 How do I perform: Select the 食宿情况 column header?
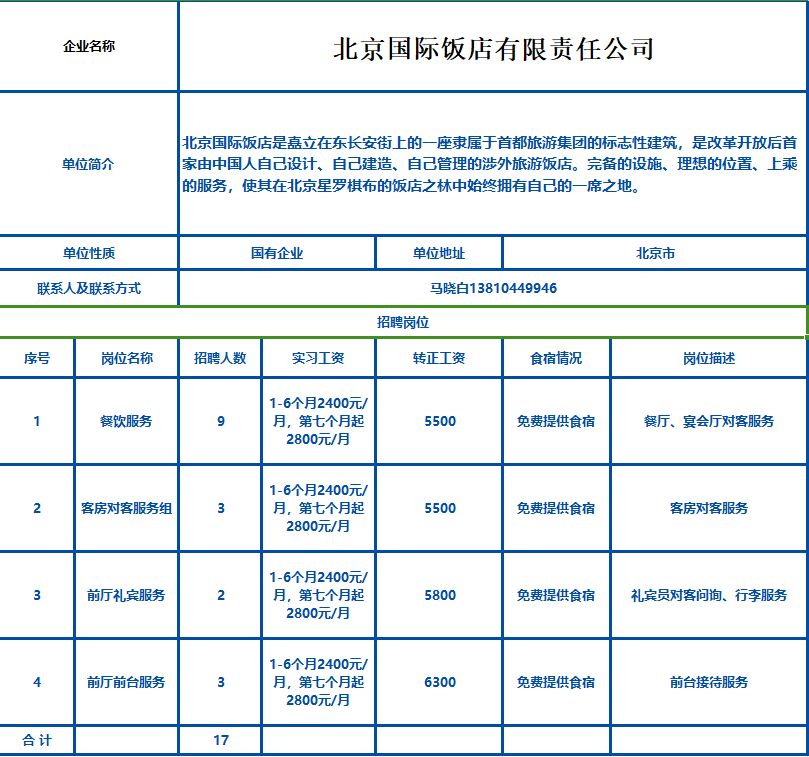point(556,358)
